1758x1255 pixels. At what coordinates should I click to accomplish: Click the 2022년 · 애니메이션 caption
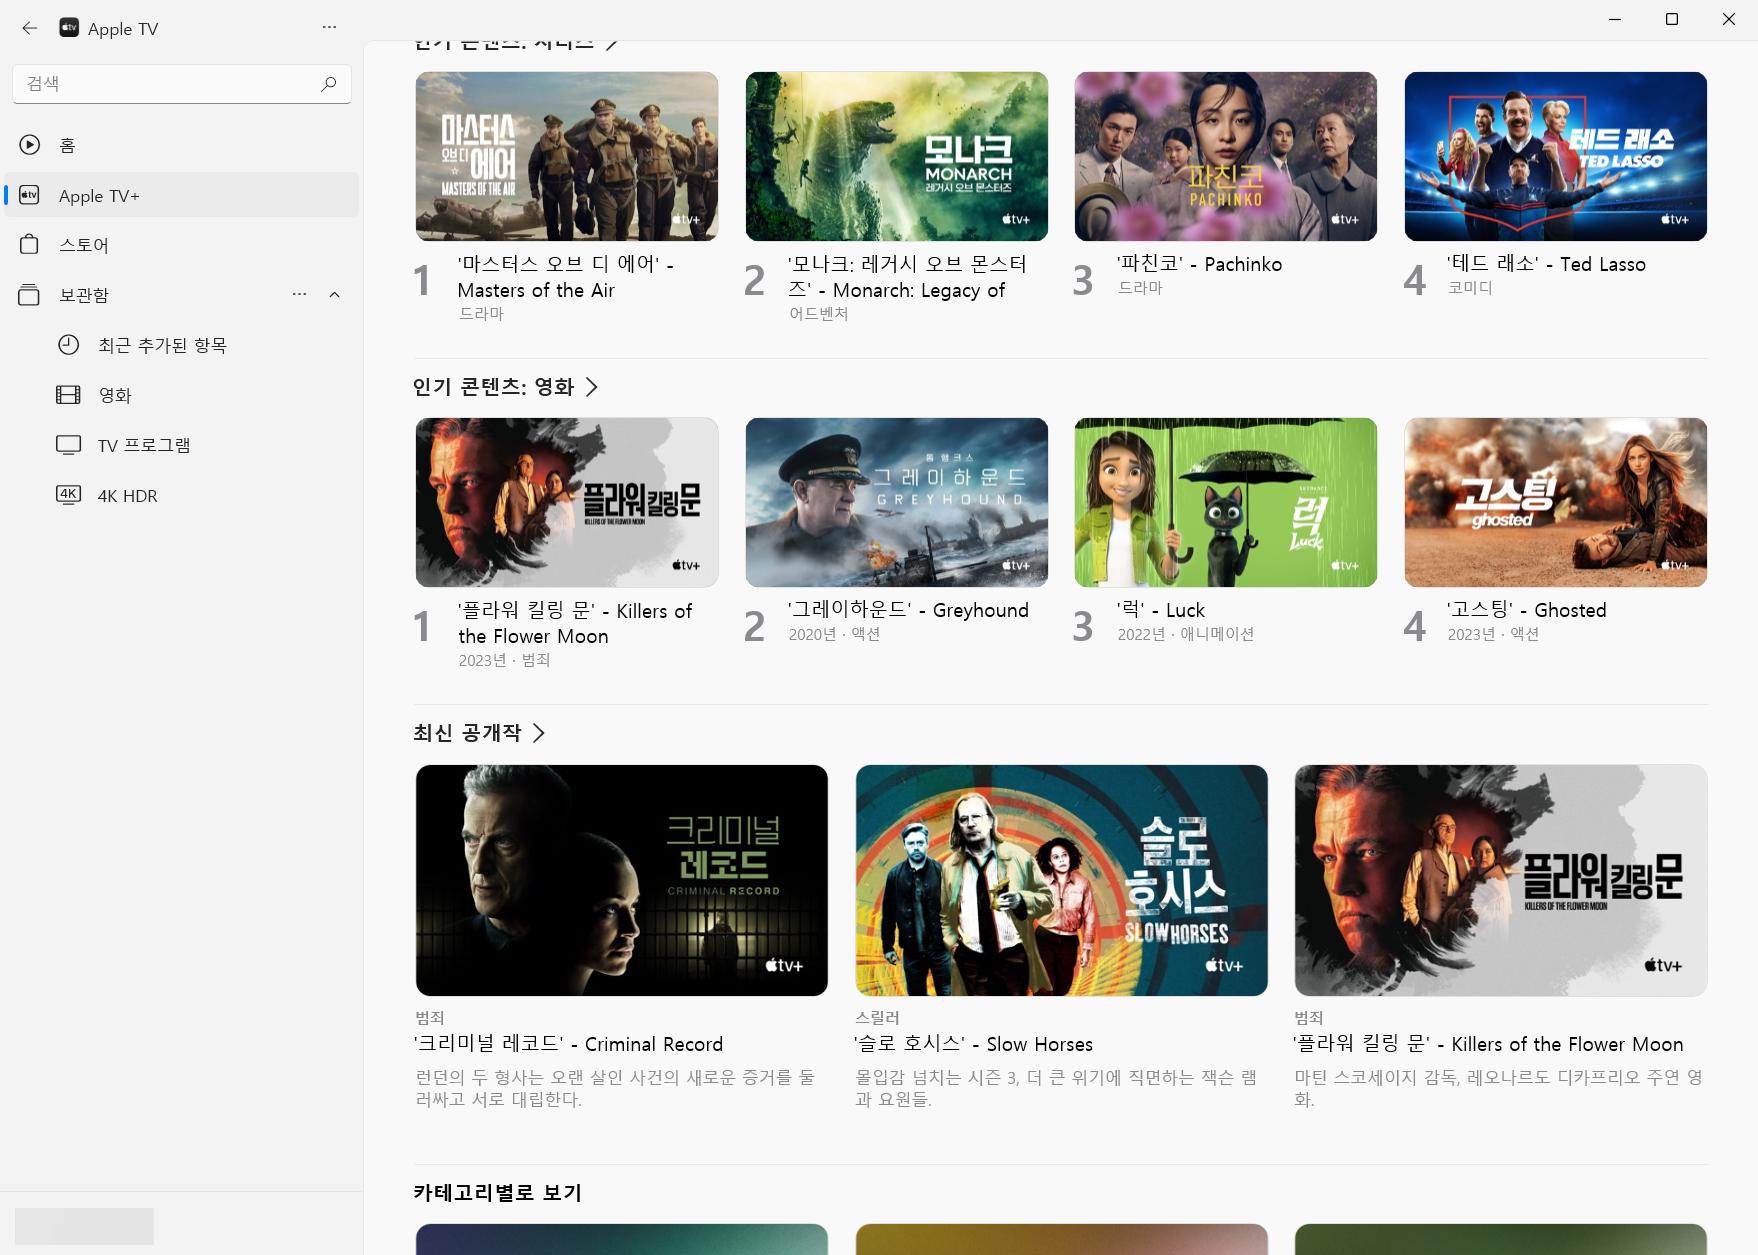1186,634
